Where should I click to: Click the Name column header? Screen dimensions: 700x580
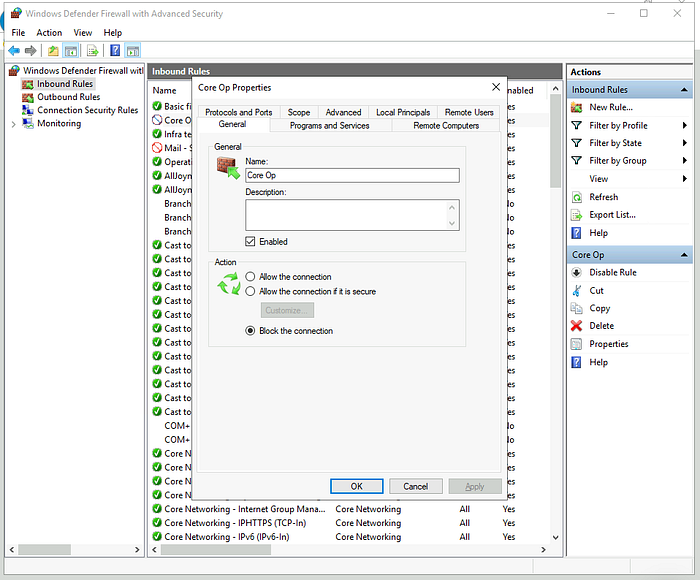coord(164,91)
